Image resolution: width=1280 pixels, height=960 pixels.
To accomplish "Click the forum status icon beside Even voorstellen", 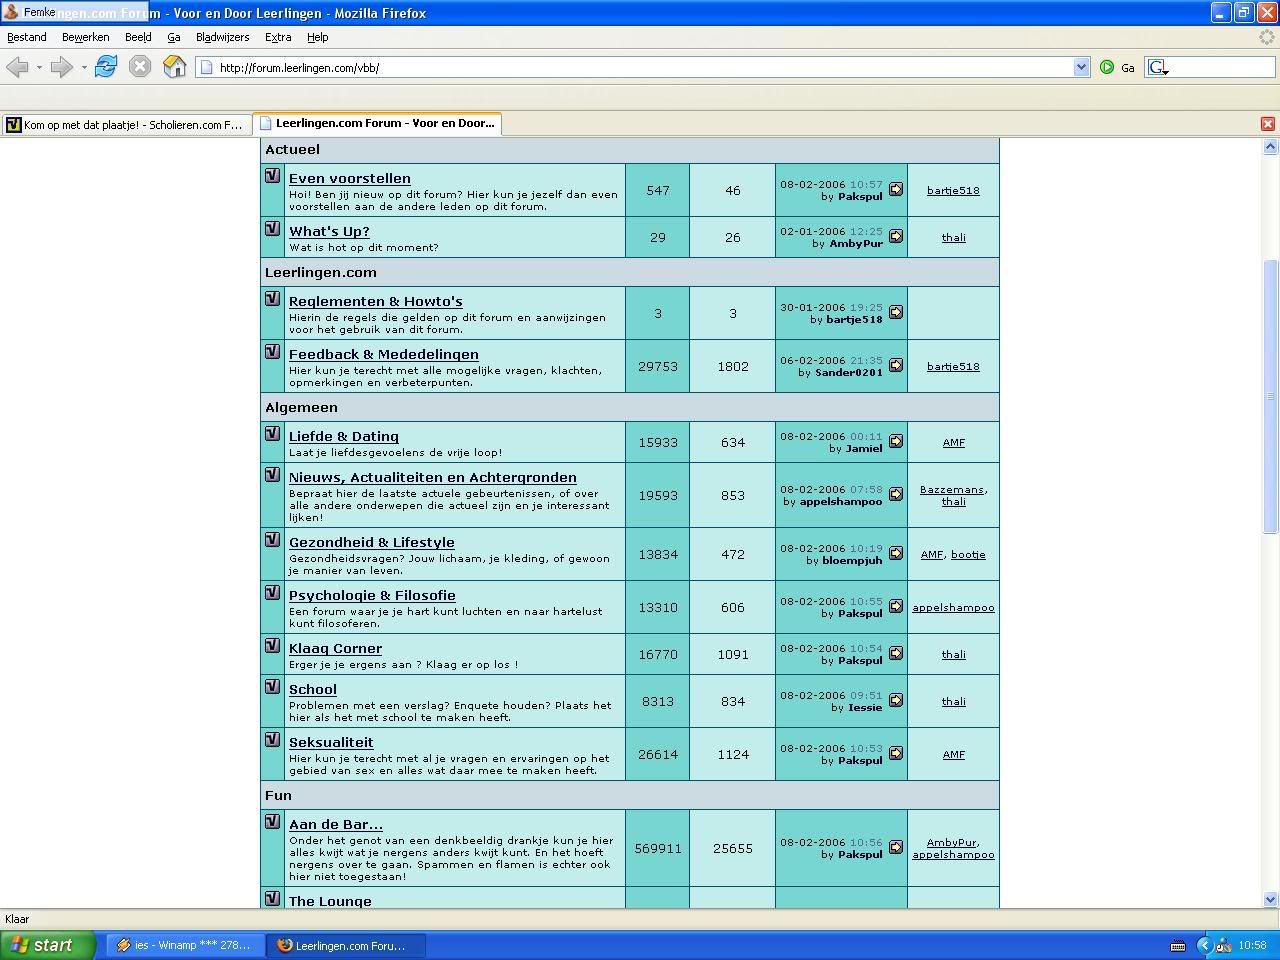I will pos(272,176).
